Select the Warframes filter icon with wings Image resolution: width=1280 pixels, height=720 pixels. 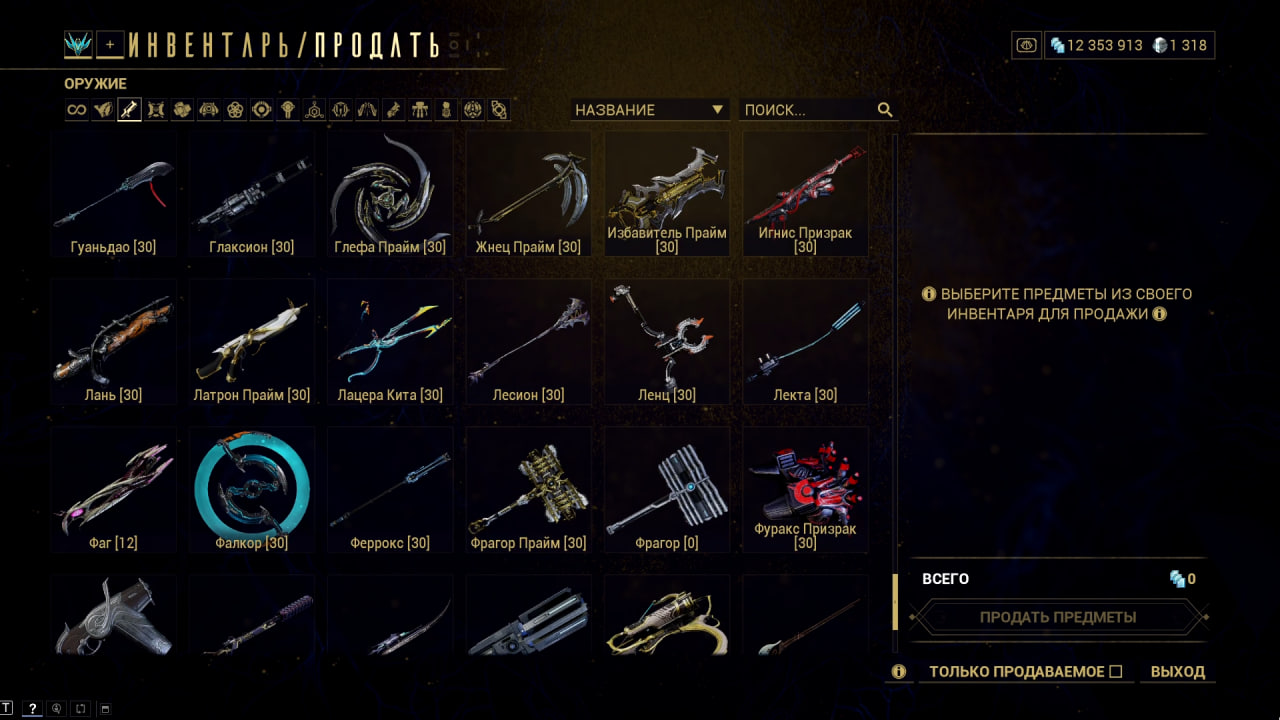pyautogui.click(x=103, y=110)
